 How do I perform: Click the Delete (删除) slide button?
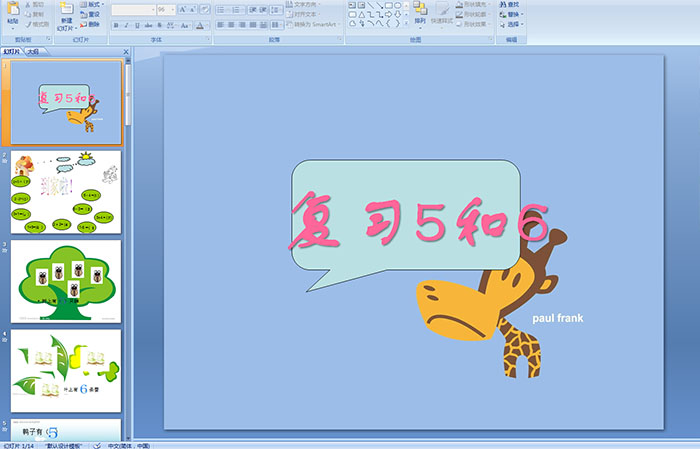(90, 24)
